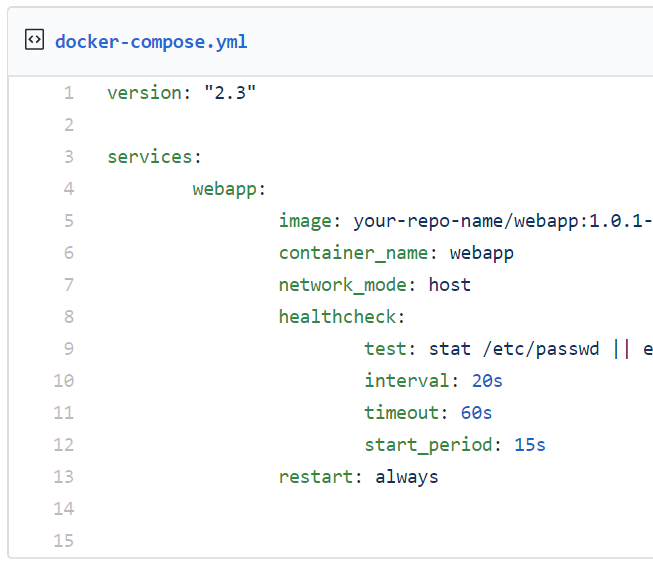Screen dimensions: 653x563
Task: Click line number 5
Action: (x=69, y=220)
